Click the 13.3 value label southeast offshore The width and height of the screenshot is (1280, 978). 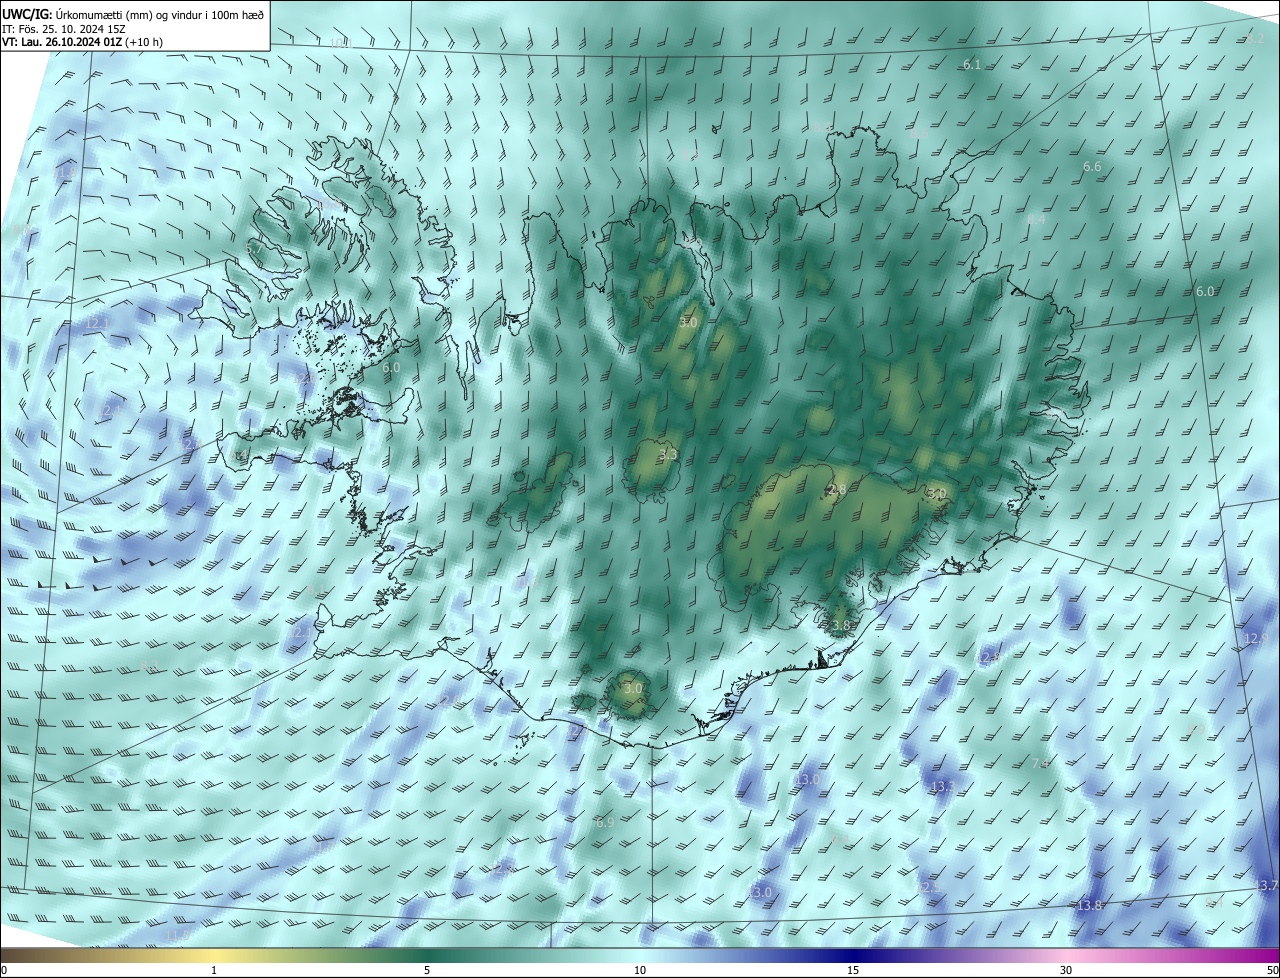click(x=942, y=787)
